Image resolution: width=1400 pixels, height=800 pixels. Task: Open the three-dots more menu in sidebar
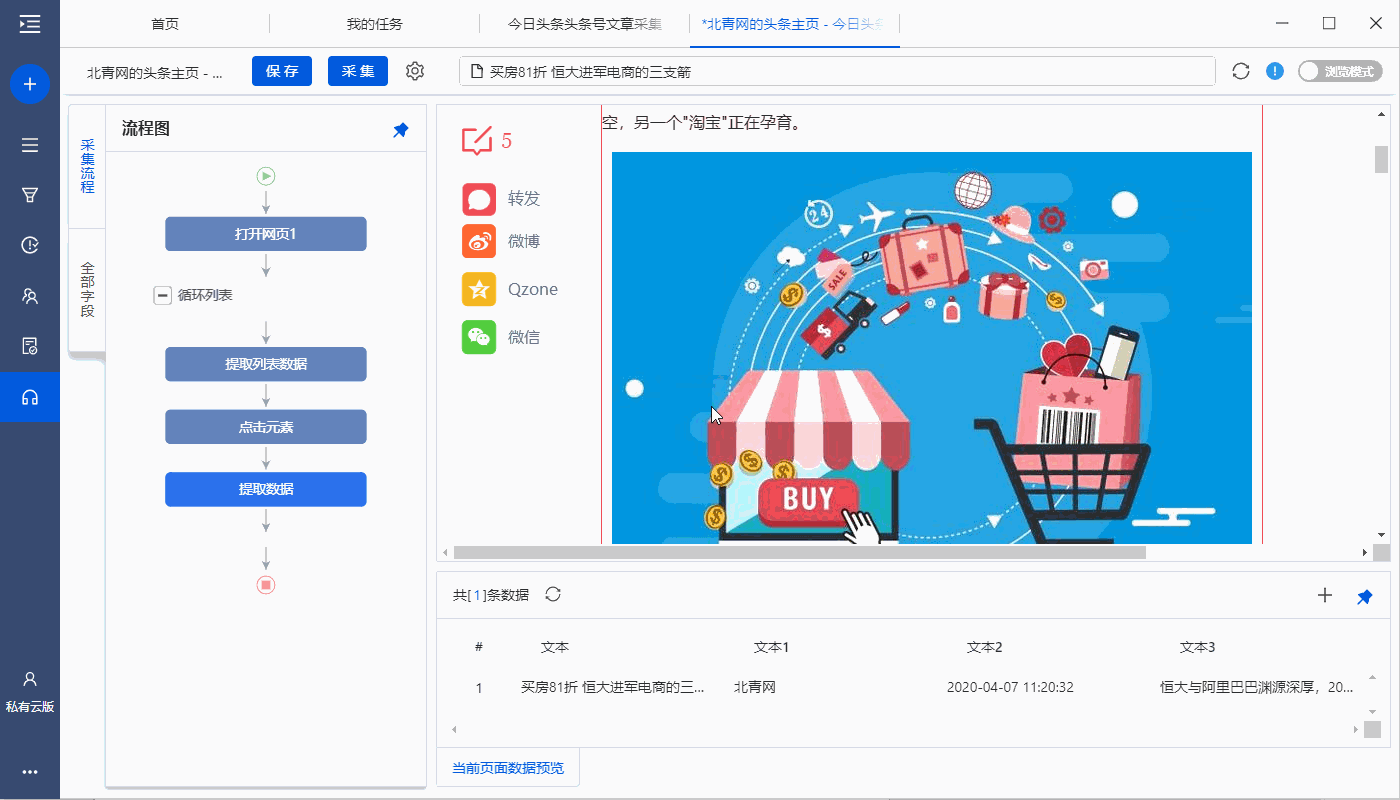coord(30,772)
